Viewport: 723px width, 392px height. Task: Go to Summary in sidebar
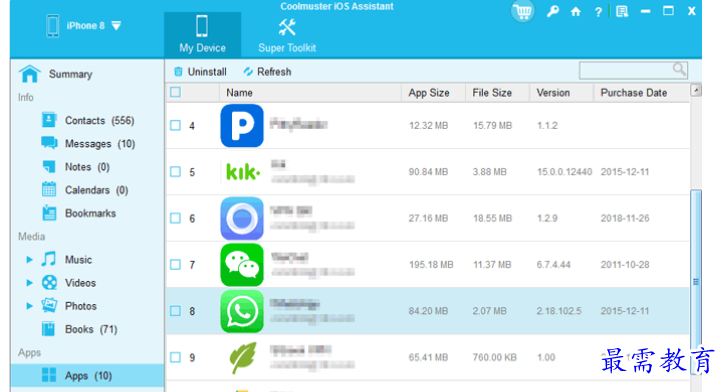tap(55, 74)
